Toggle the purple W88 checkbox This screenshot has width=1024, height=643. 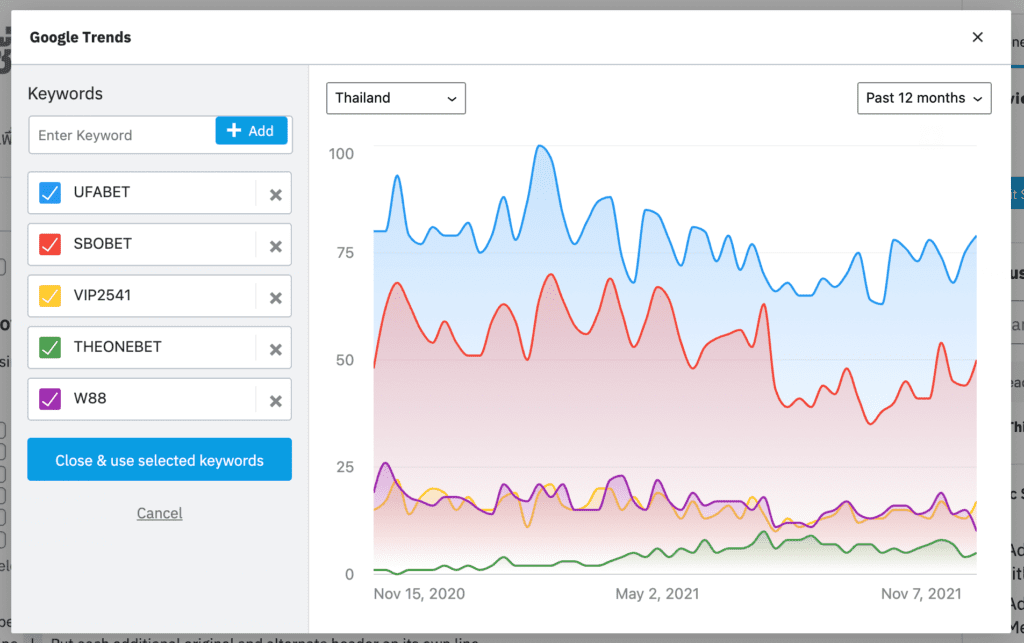coord(50,399)
